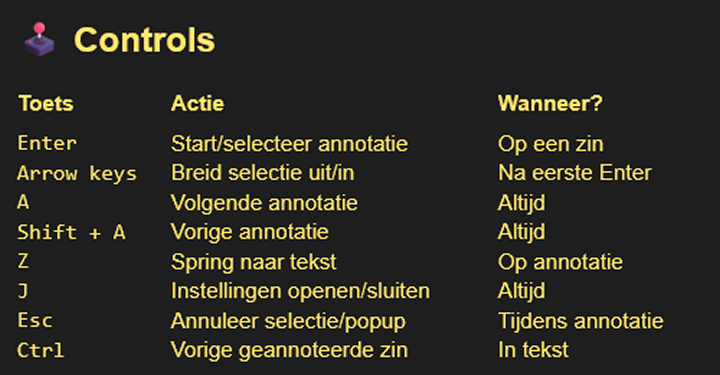This screenshot has width=720, height=375.
Task: Select the Wanneer? column header
Action: click(550, 103)
